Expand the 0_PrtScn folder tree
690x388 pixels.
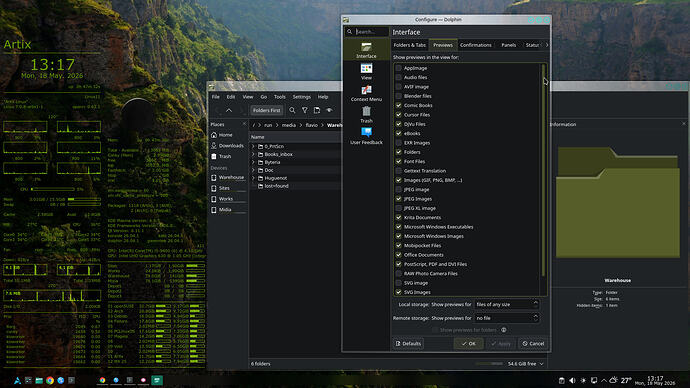click(x=253, y=146)
